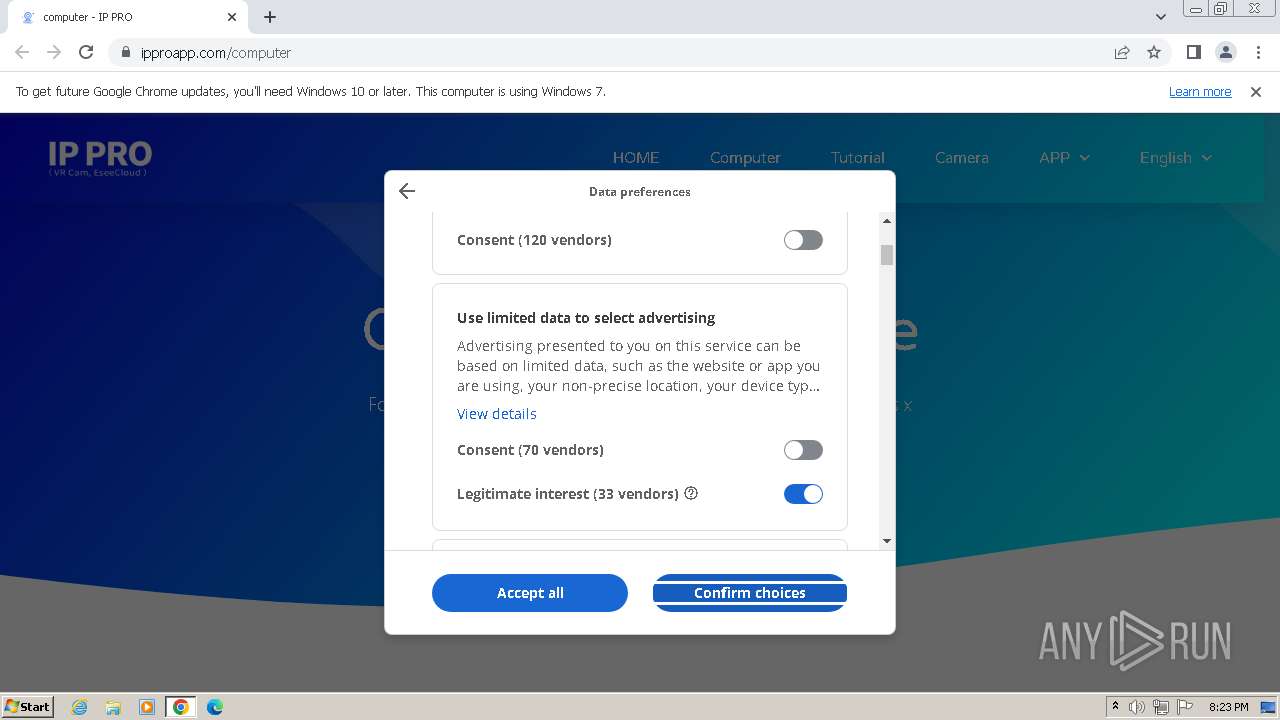
Task: Click dialog scrollbar down arrow
Action: 887,541
